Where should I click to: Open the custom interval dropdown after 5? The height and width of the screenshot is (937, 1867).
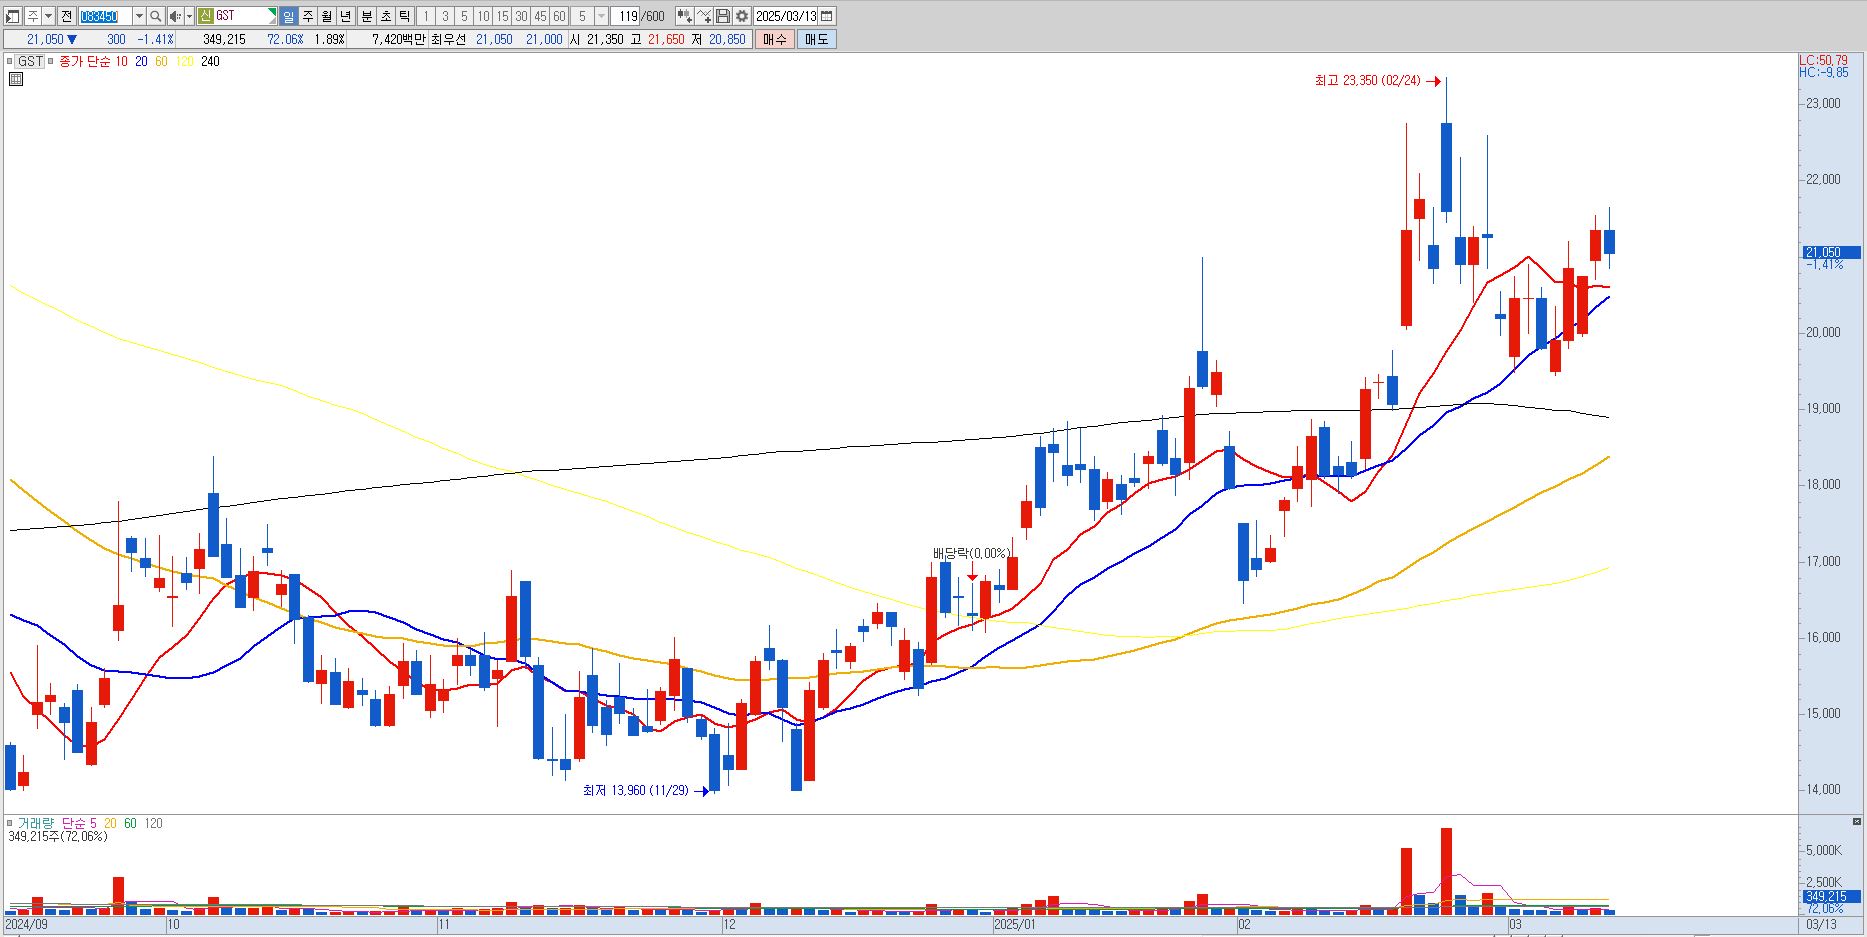pos(601,16)
